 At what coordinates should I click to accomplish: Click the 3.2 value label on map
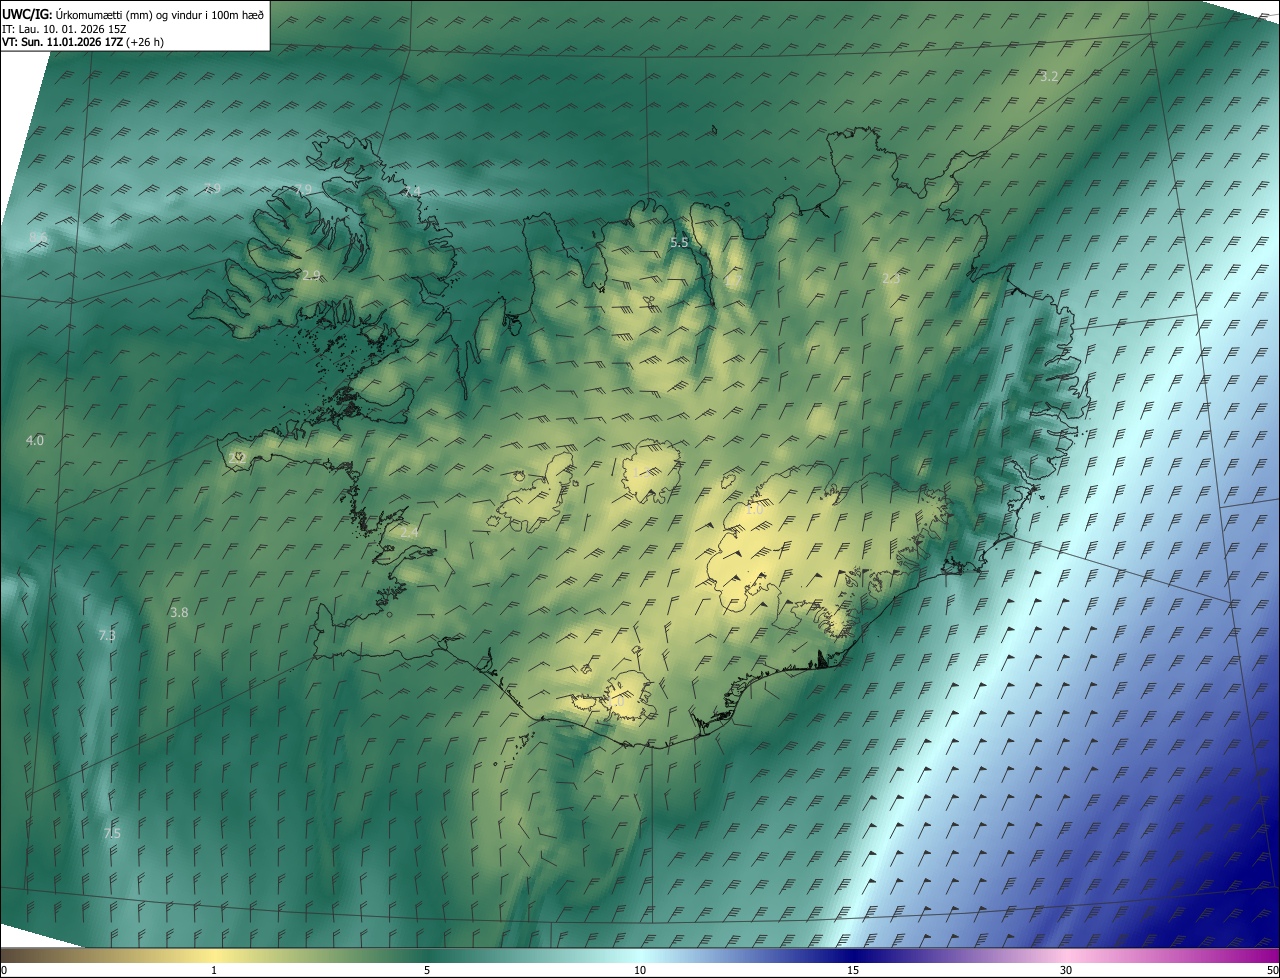tap(1049, 76)
